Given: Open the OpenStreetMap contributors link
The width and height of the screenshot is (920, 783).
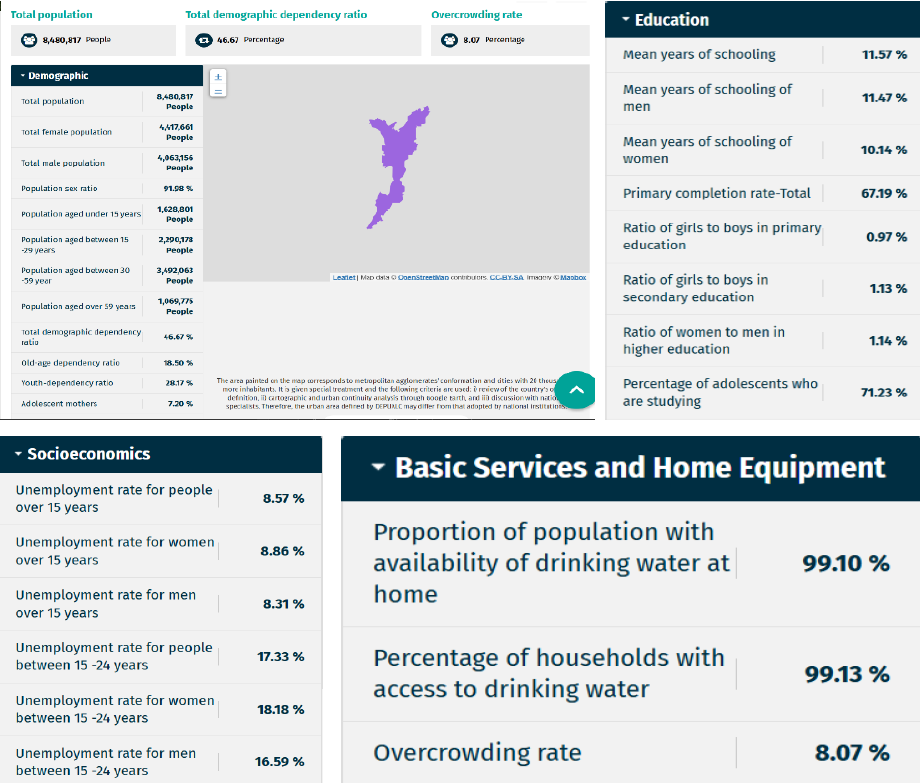Looking at the screenshot, I should 423,277.
